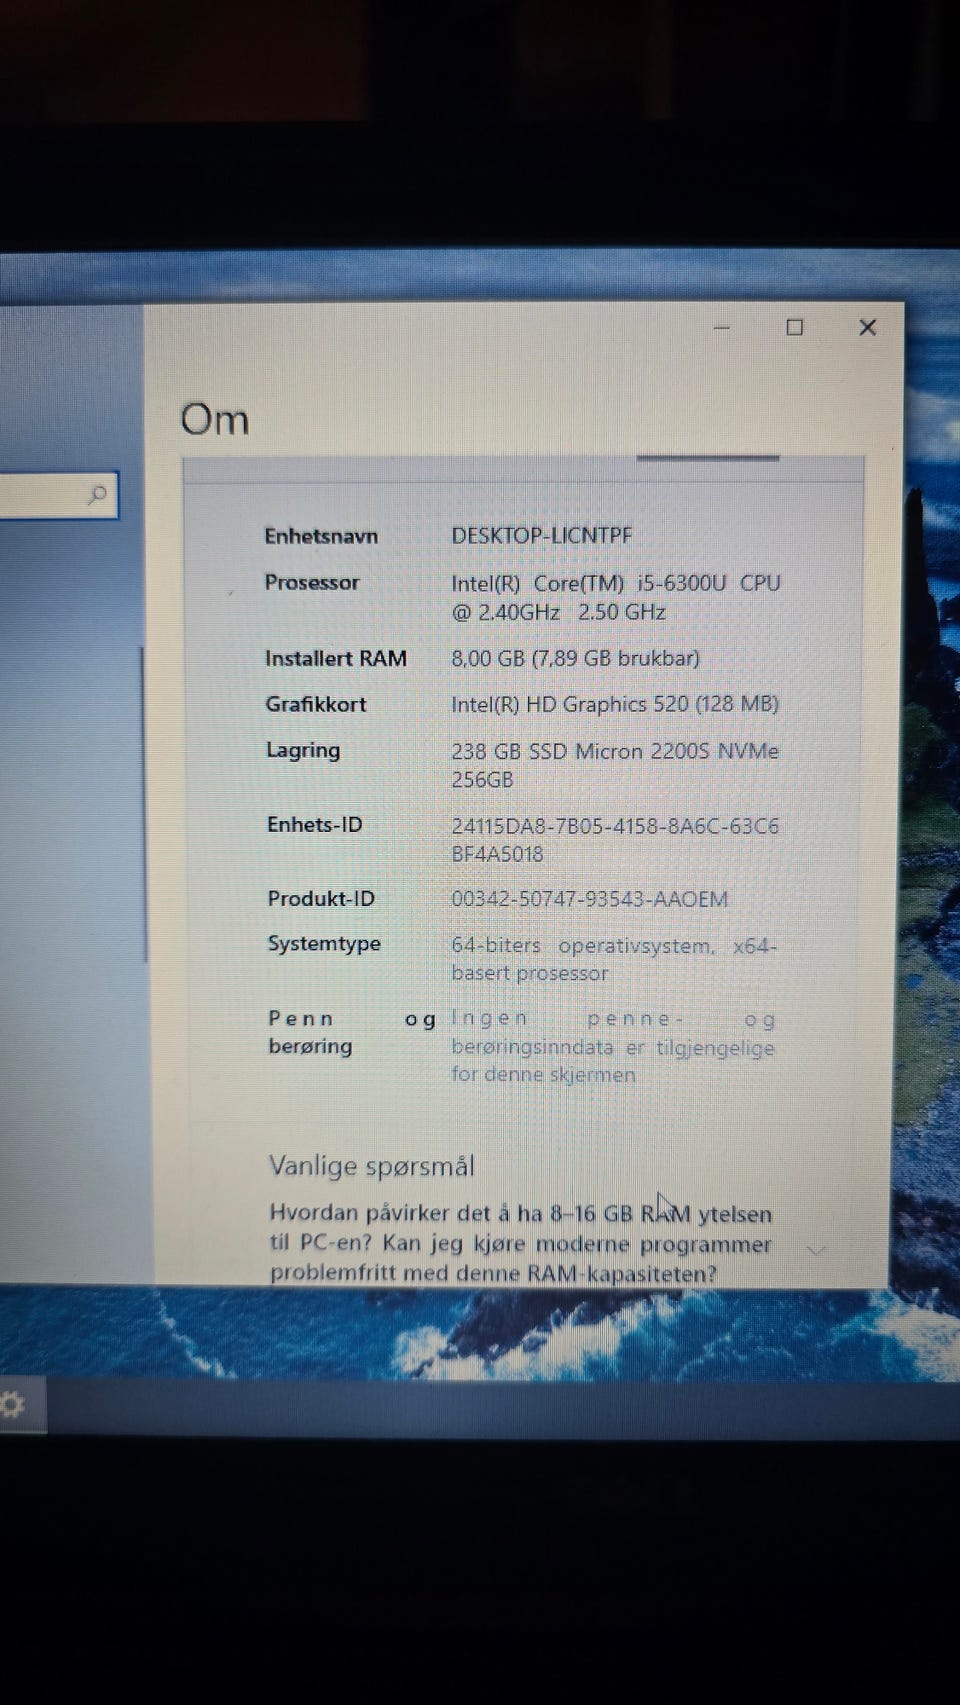Click the magnifier icon in the search box
The width and height of the screenshot is (960, 1705).
pos(98,494)
